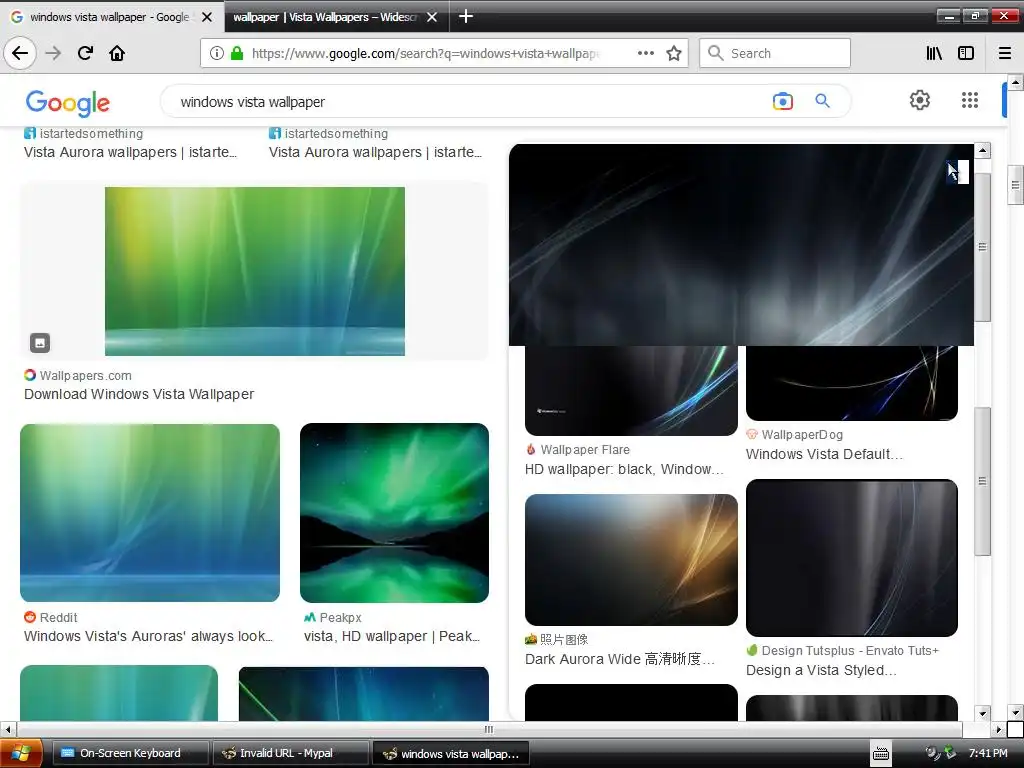The width and height of the screenshot is (1024, 768).
Task: Open 'Windows Vista's Auroras' always look...' Reddit result
Action: click(148, 636)
